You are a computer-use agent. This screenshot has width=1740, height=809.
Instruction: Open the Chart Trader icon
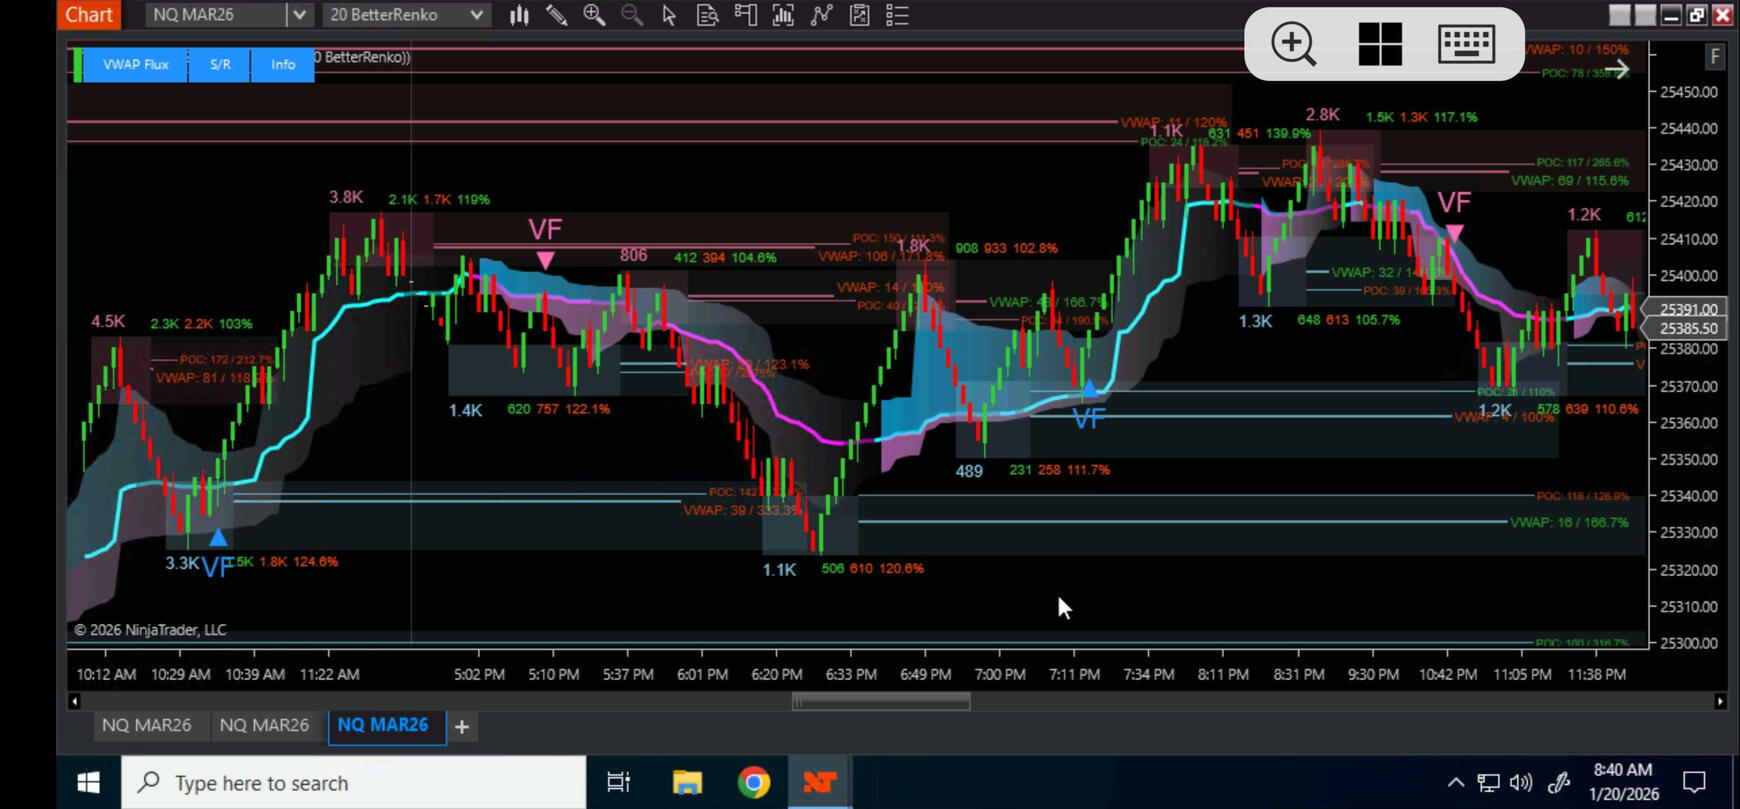pos(745,15)
